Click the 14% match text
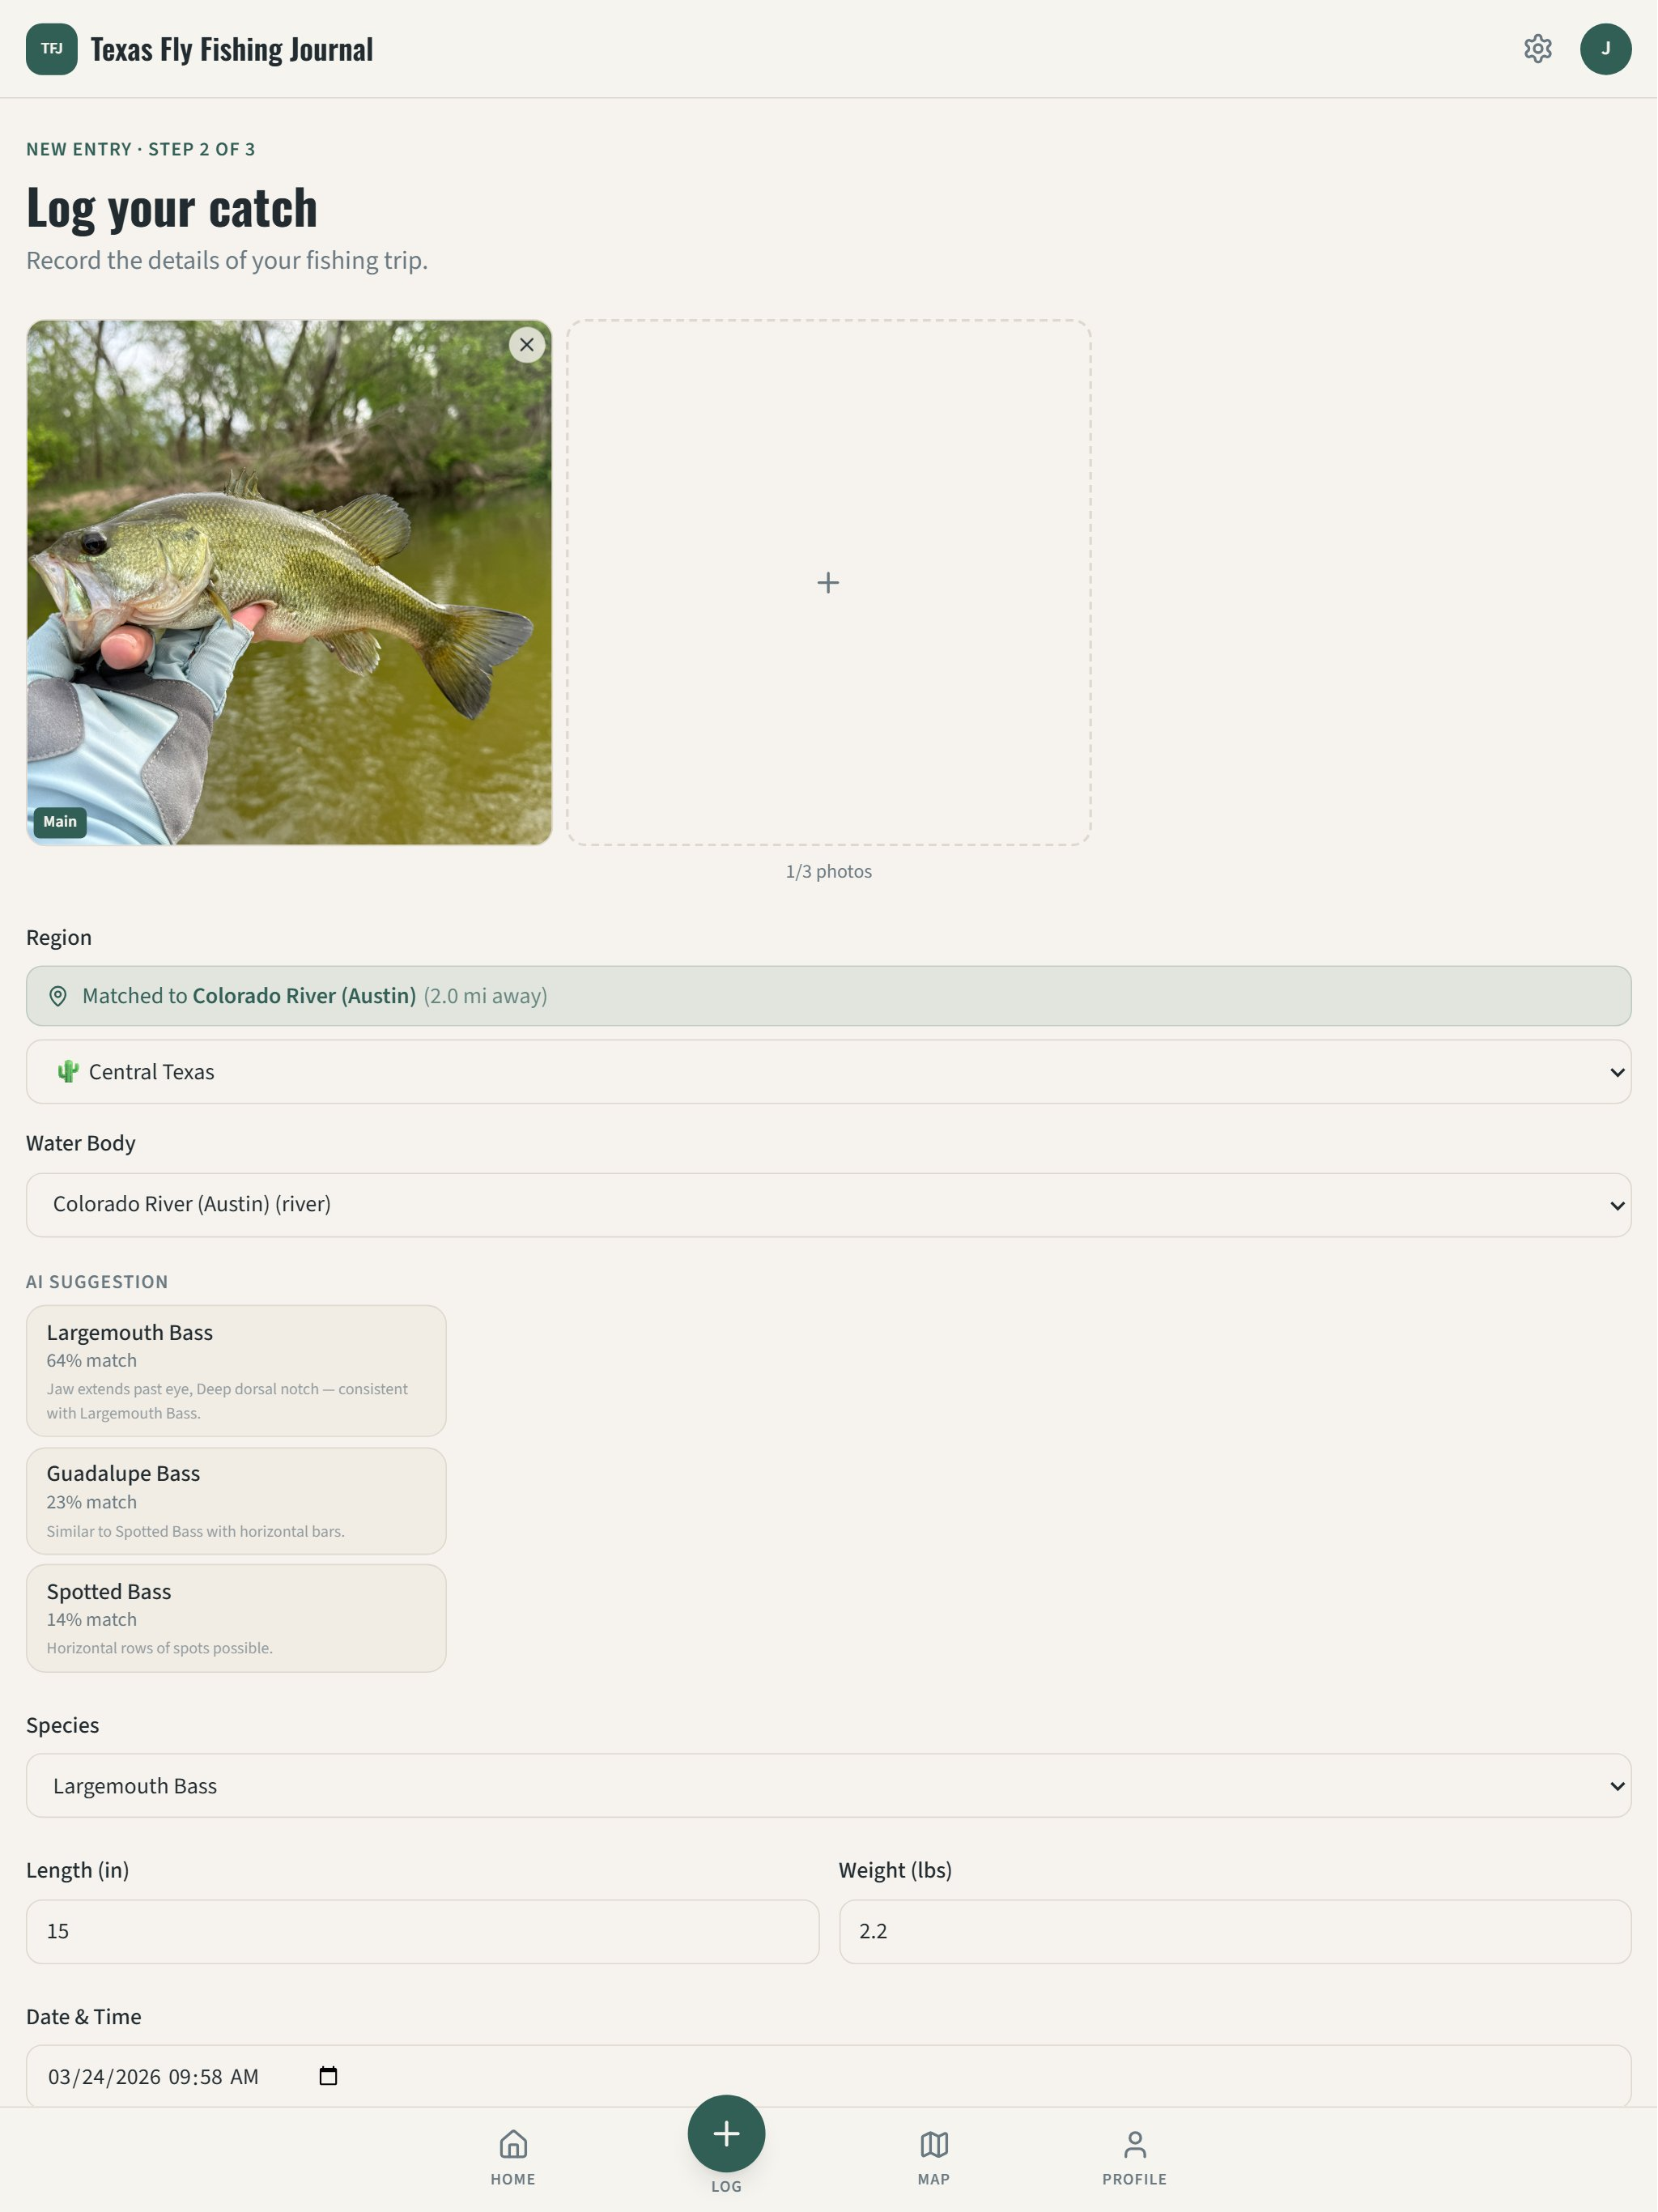This screenshot has height=2212, width=1658. [92, 1620]
